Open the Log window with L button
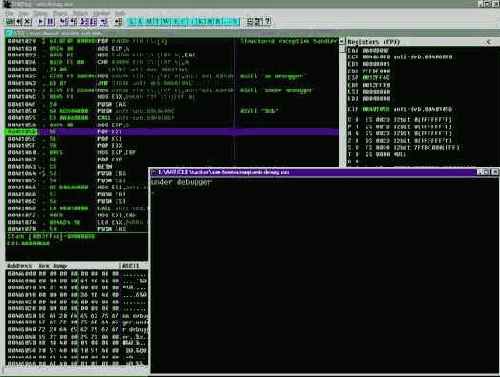Screen dimensions: 500x377 point(132,22)
